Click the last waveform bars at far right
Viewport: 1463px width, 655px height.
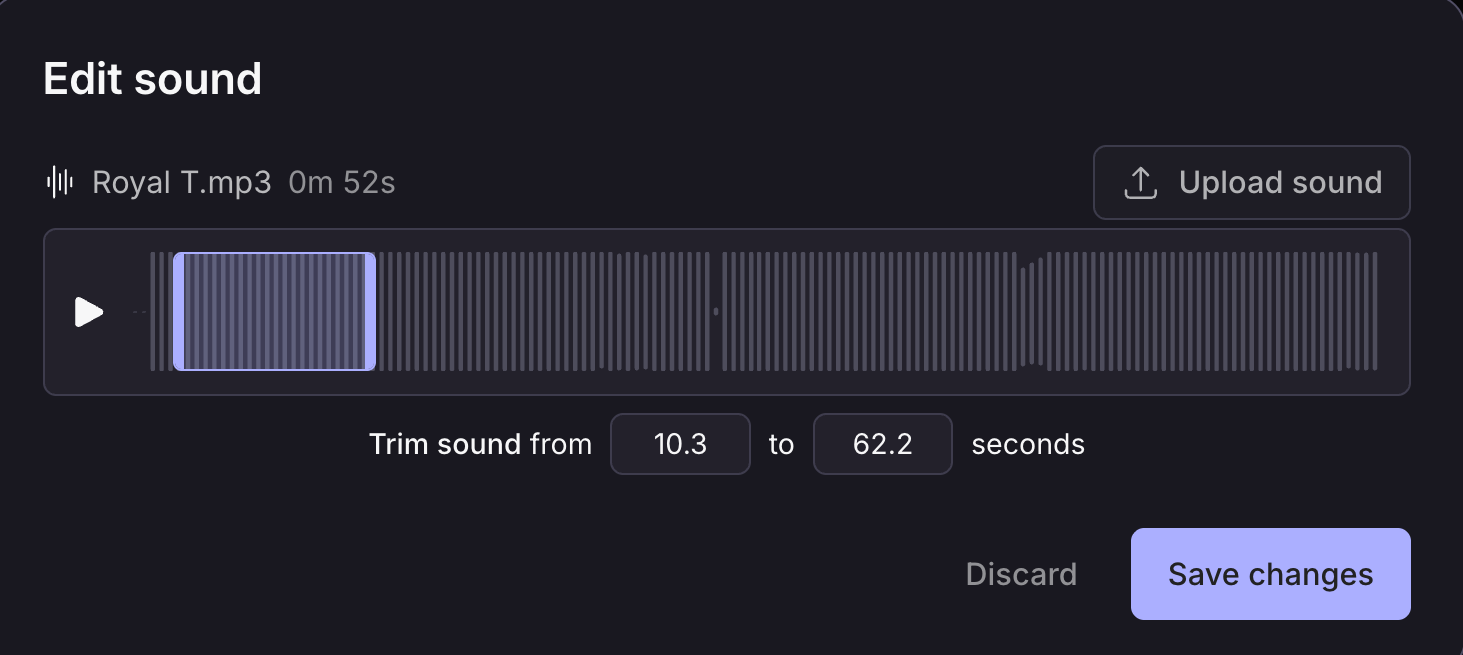(1369, 312)
